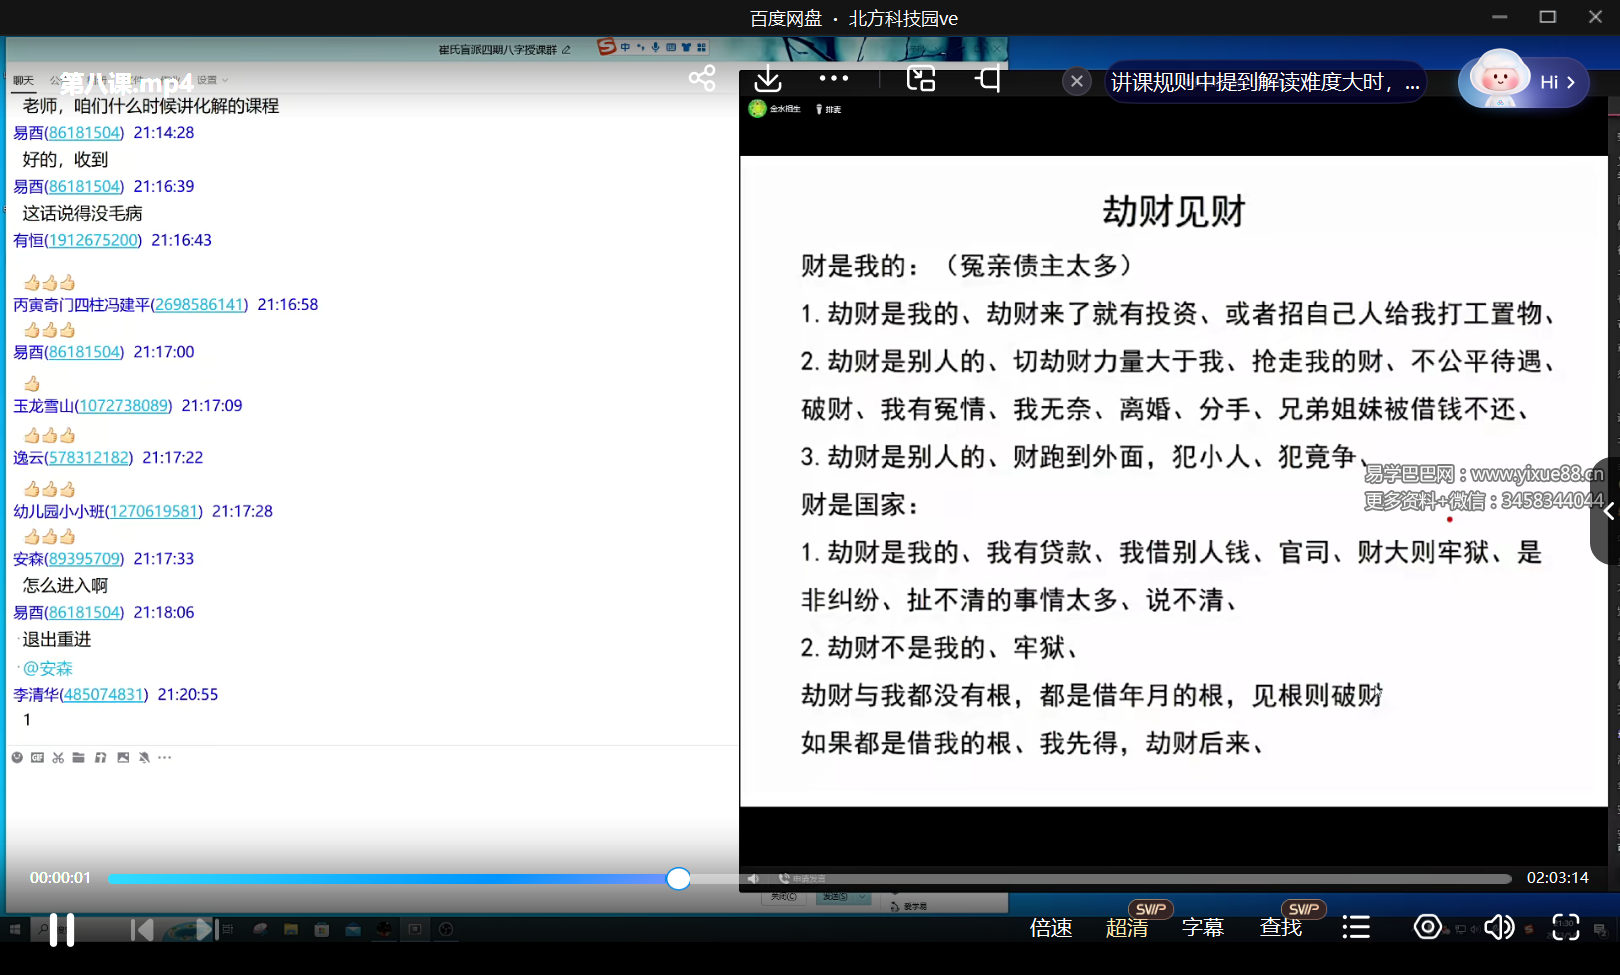Start a screenshot with the scissors icon
The height and width of the screenshot is (975, 1620).
click(57, 757)
